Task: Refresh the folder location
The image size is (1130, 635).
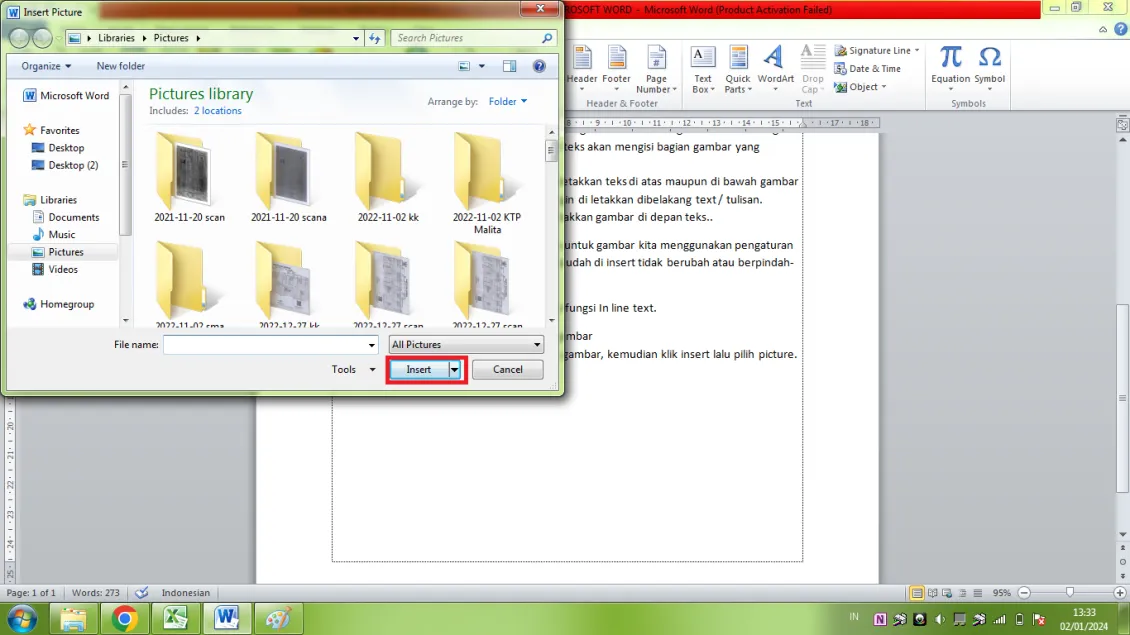Action: [x=375, y=38]
